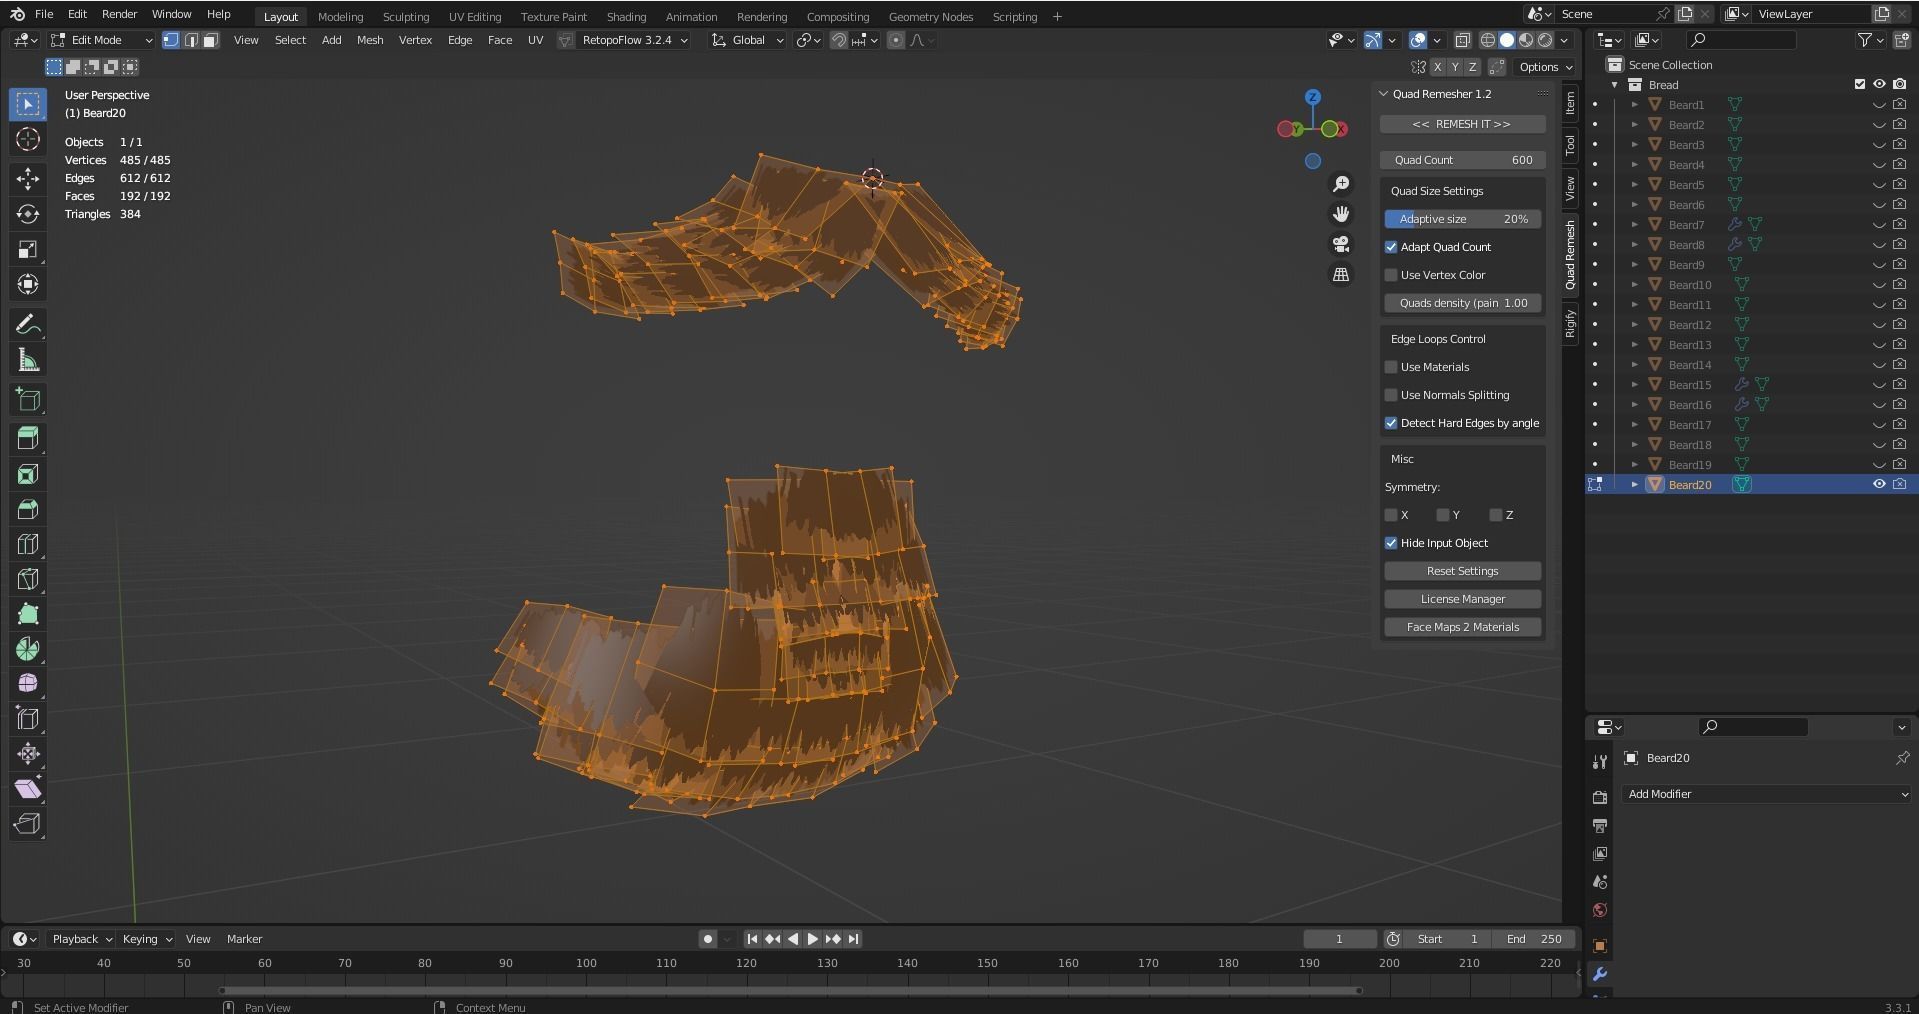This screenshot has height=1014, width=1919.
Task: Switch to vertex select mode
Action: pyautogui.click(x=171, y=40)
